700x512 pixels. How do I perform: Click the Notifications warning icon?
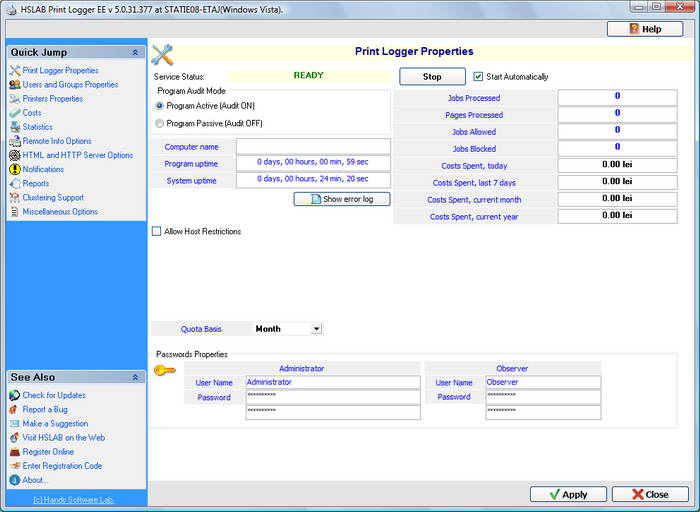coord(15,169)
